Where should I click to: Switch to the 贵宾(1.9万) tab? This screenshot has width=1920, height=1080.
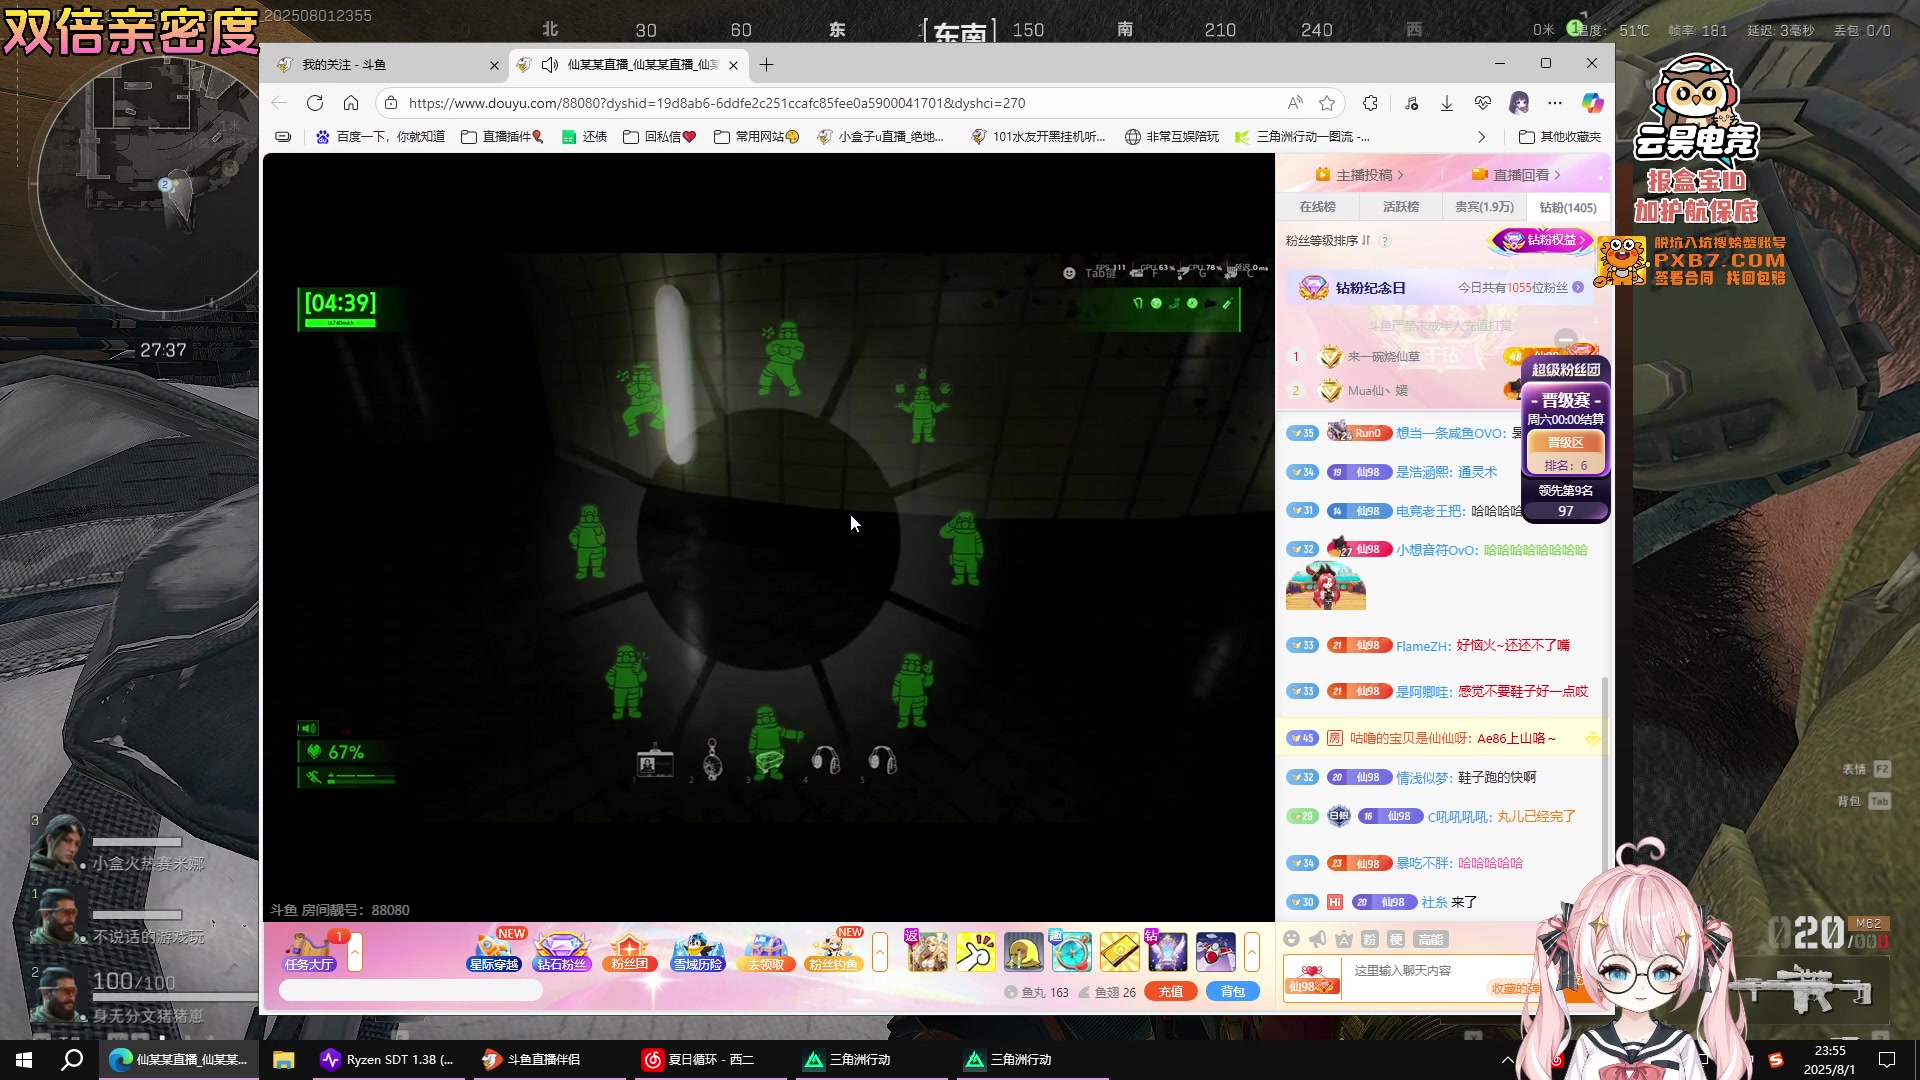[x=1484, y=207]
